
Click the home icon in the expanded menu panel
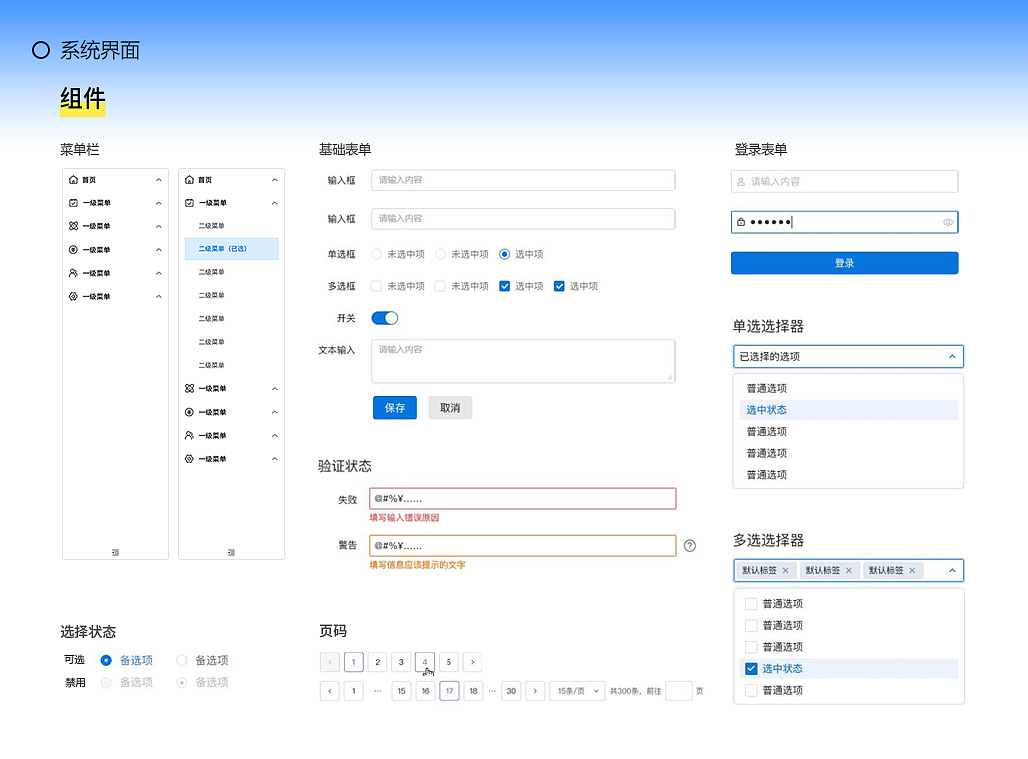189,180
